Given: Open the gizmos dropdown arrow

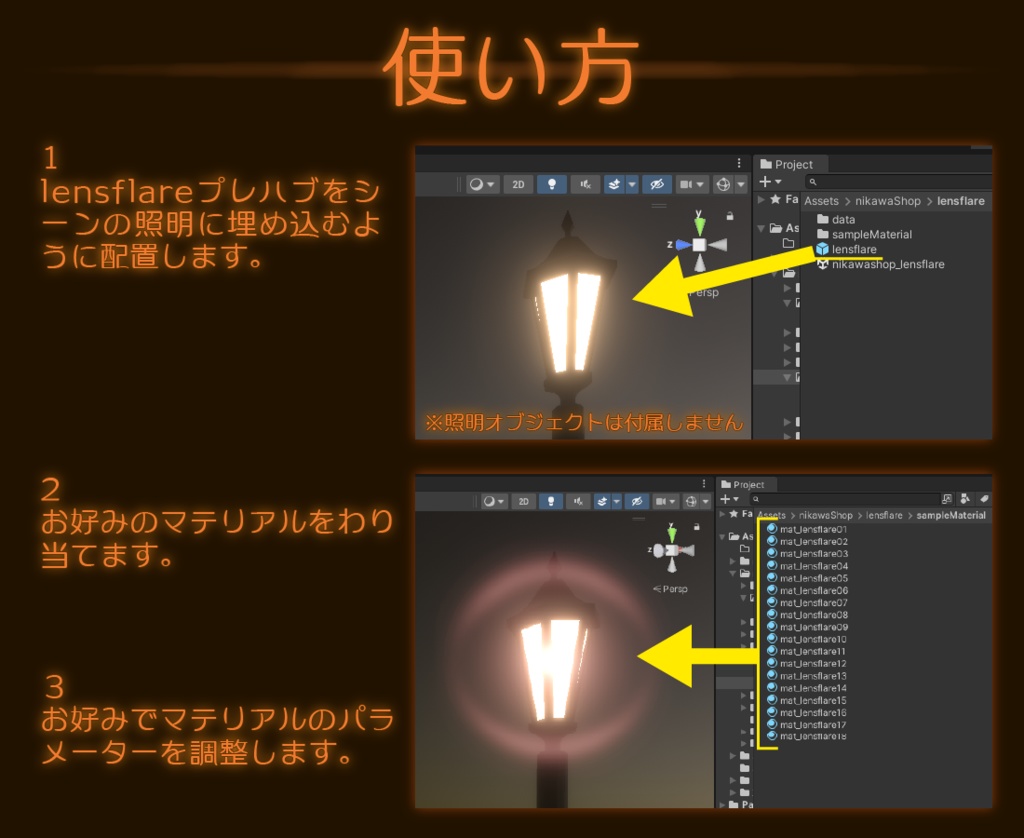Looking at the screenshot, I should pyautogui.click(x=740, y=185).
